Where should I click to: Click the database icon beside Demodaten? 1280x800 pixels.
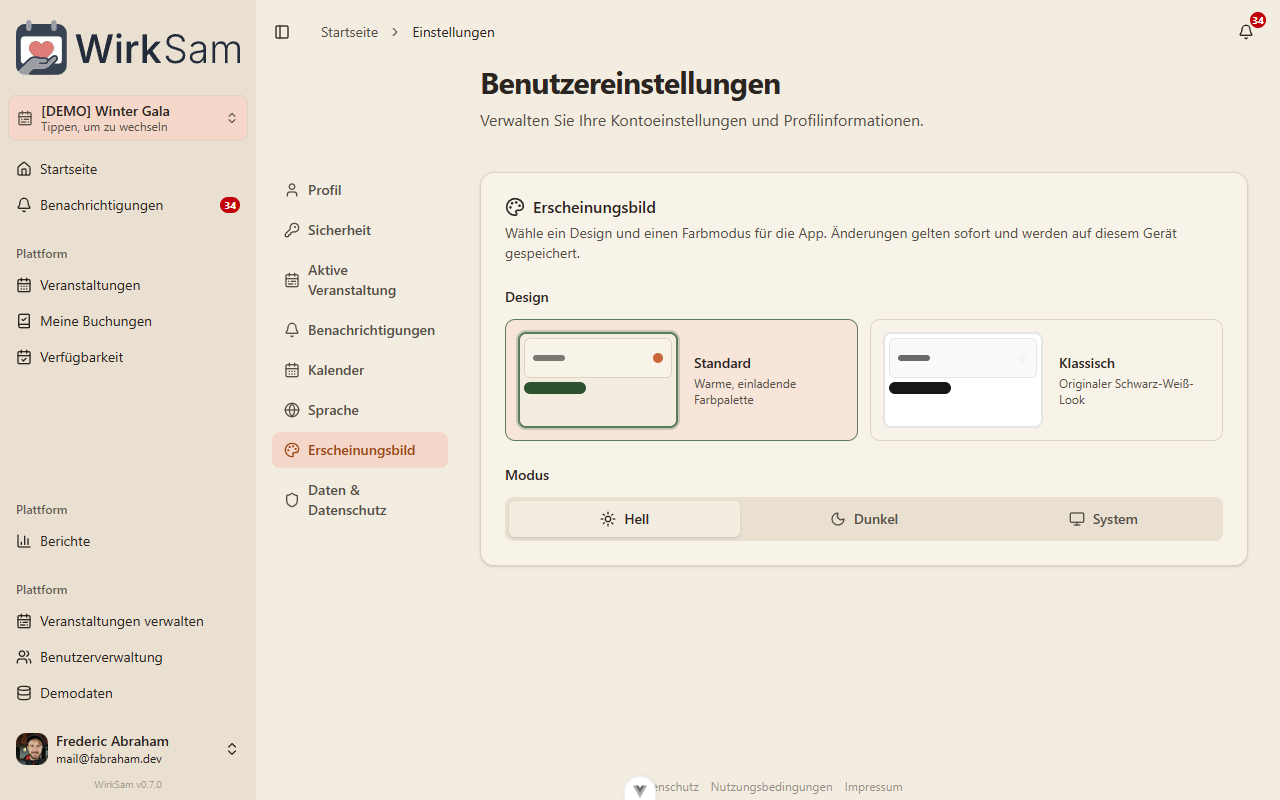[x=24, y=693]
